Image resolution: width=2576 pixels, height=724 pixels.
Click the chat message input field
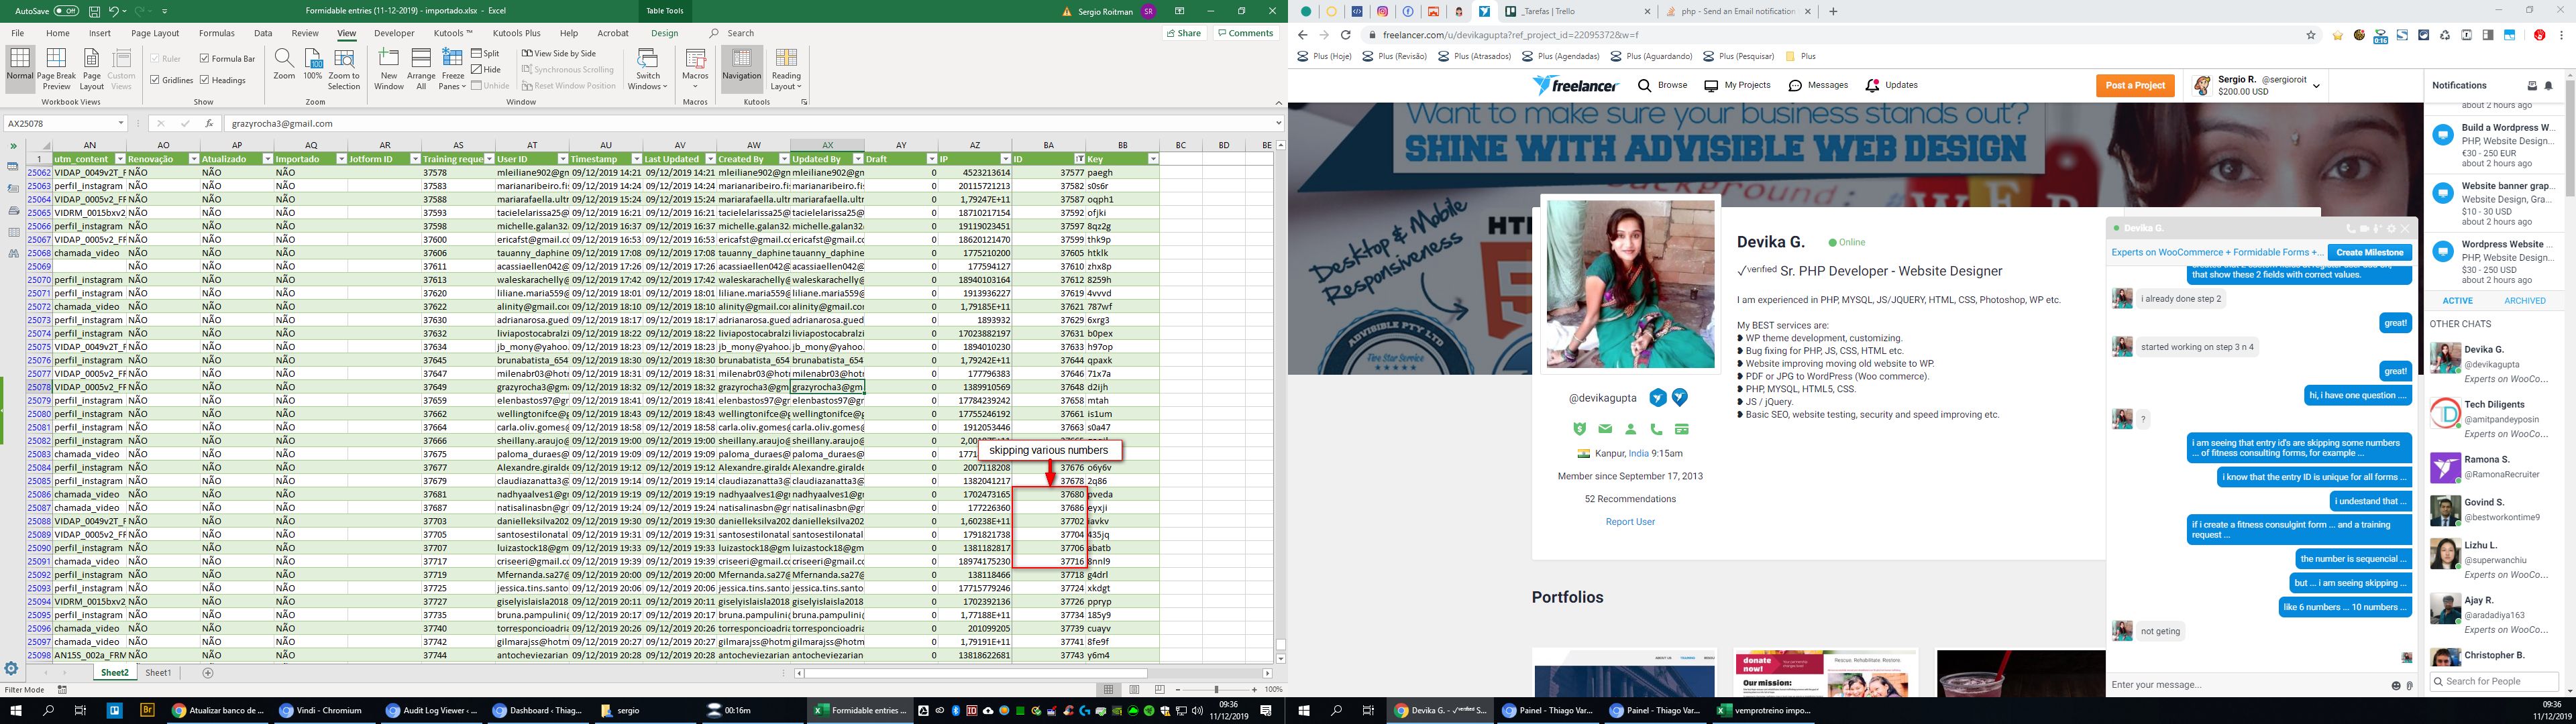point(2240,685)
